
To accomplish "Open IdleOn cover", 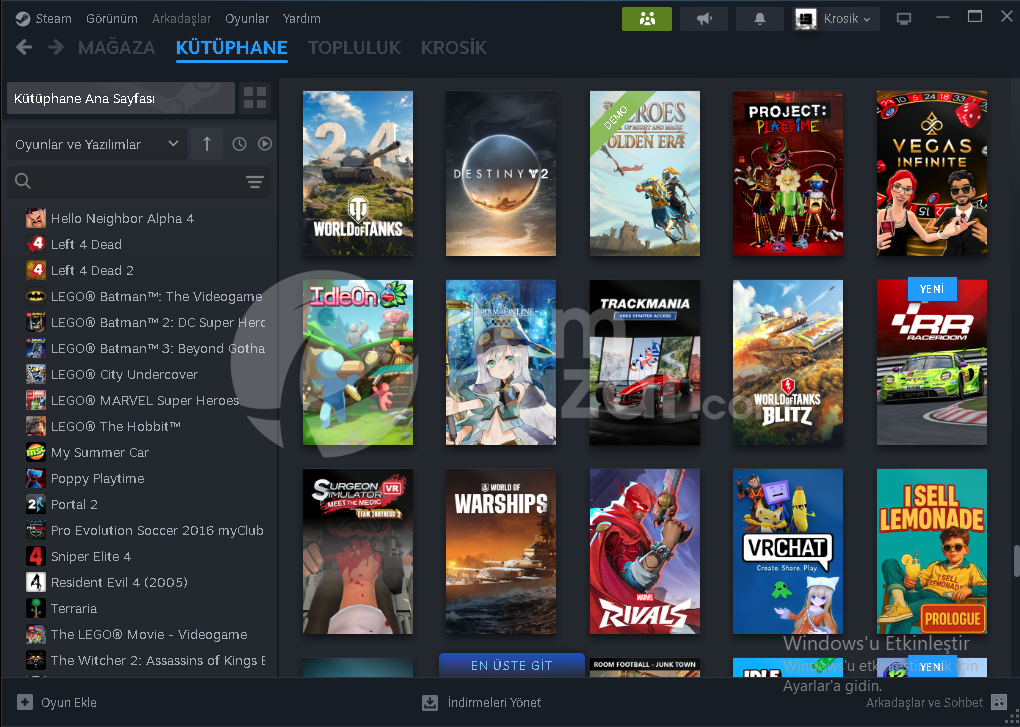I will 358,362.
